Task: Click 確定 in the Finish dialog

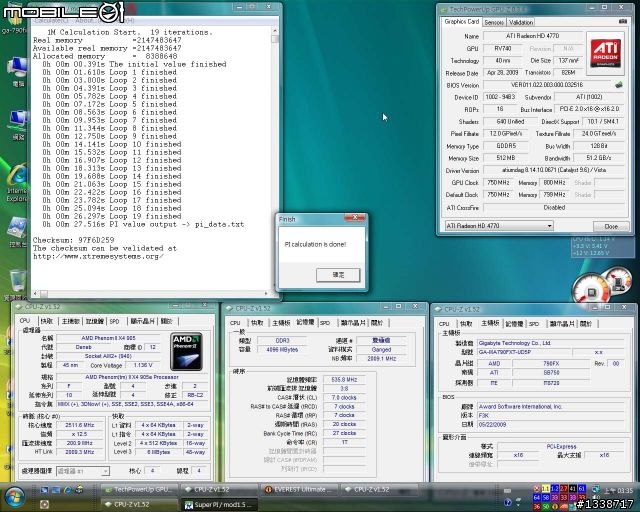Action: click(x=338, y=275)
